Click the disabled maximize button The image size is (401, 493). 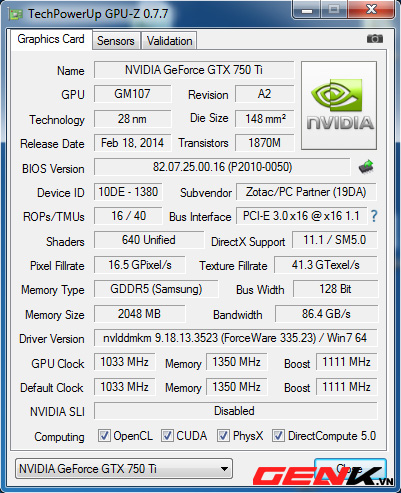coord(334,10)
